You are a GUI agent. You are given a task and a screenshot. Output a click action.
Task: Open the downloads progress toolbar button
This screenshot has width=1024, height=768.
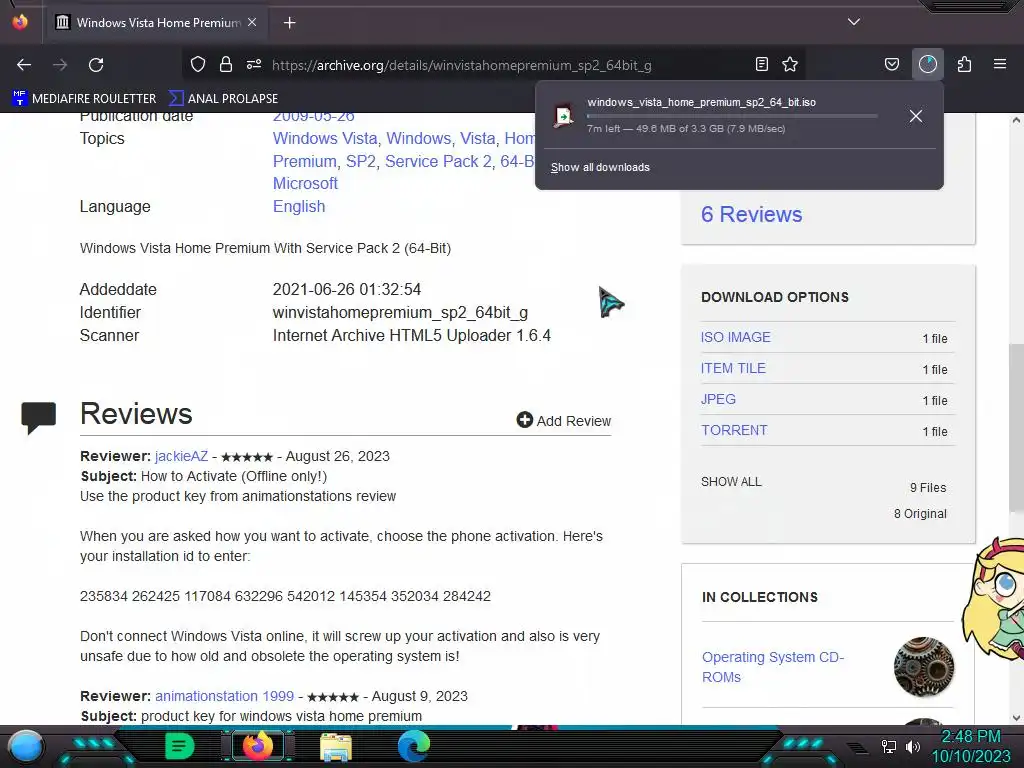point(928,65)
